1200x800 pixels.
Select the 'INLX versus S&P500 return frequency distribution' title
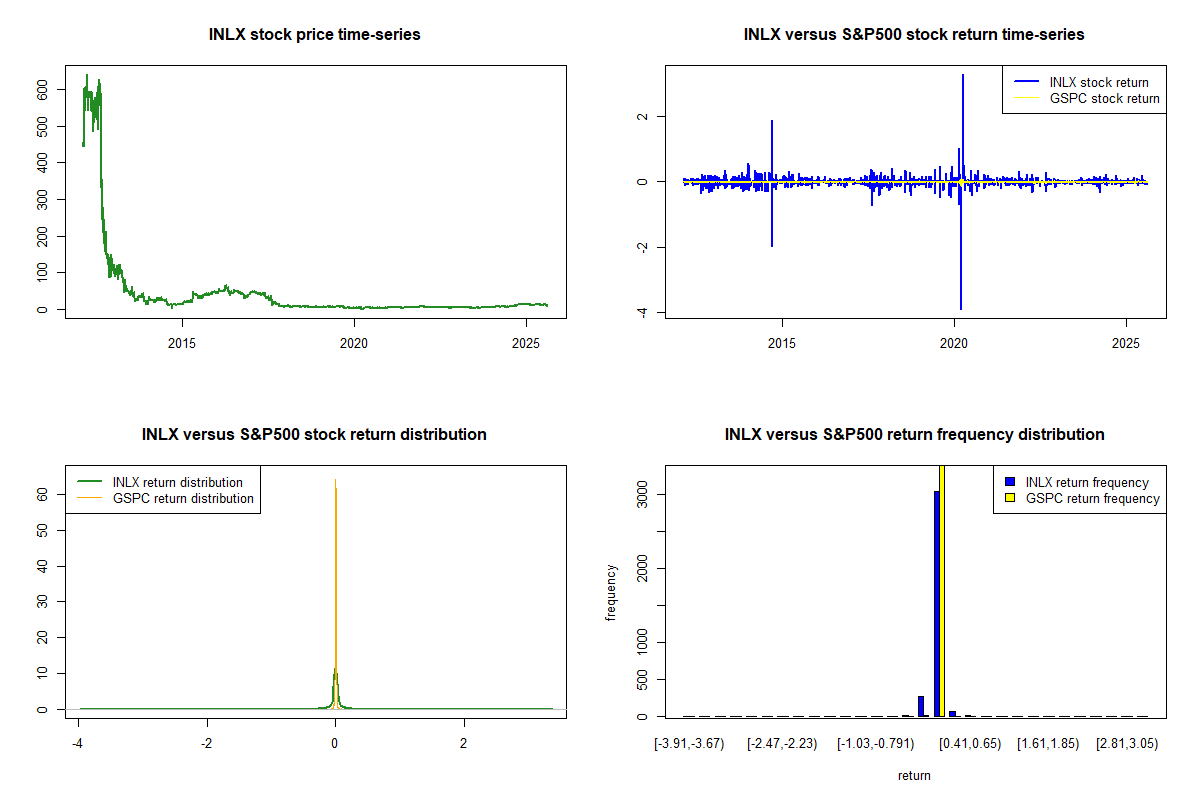point(914,435)
